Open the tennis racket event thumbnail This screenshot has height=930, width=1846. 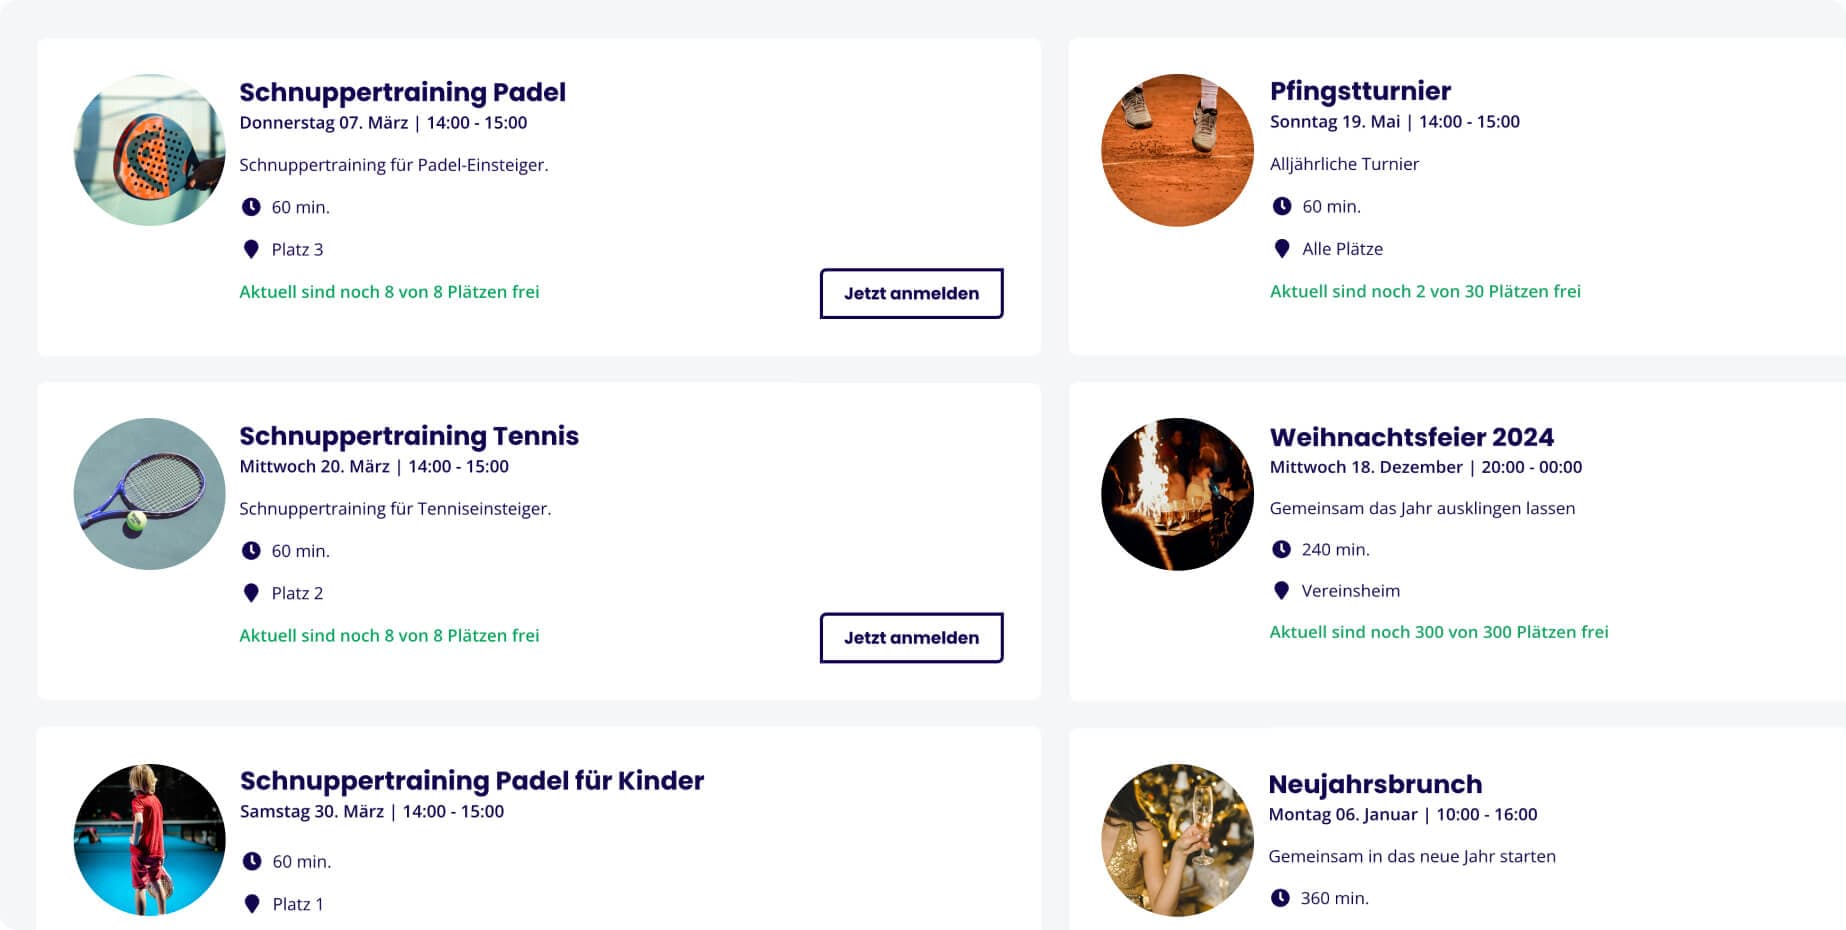[x=150, y=494]
